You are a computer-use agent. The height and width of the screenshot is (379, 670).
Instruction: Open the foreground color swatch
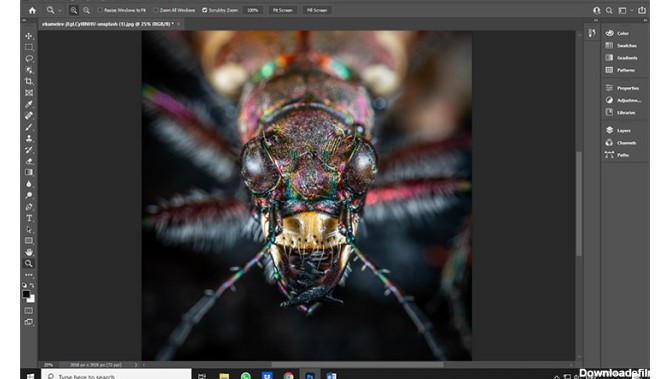pyautogui.click(x=26, y=294)
